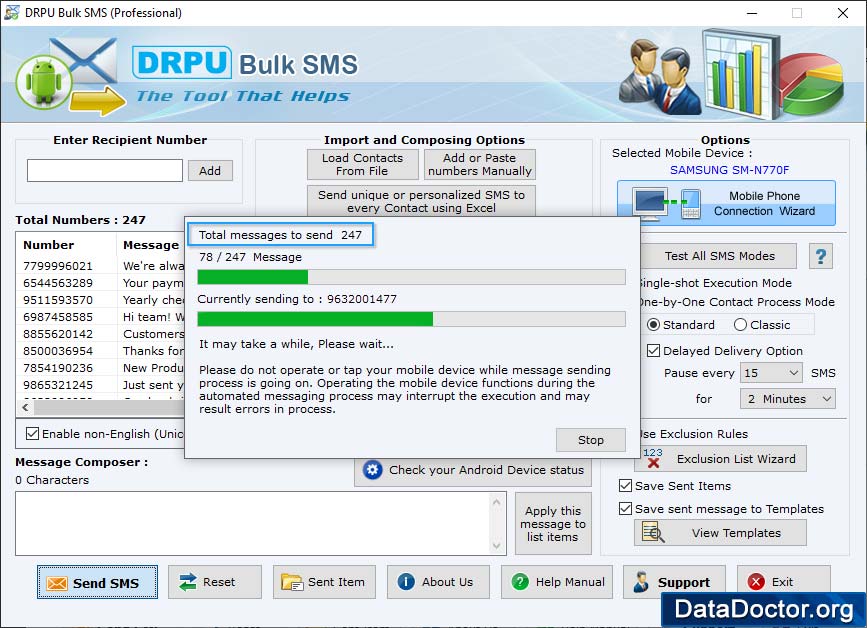Toggle Save sent message to Templates

625,509
